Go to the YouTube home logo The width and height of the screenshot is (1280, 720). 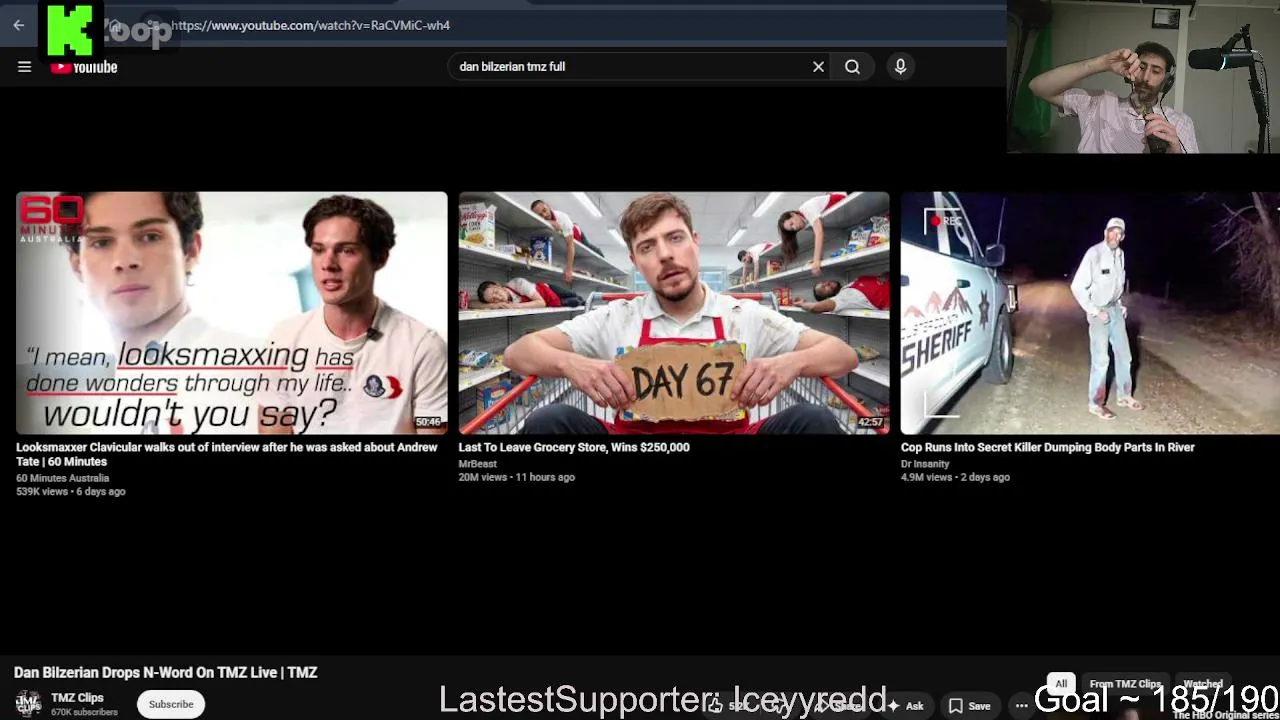pos(84,67)
